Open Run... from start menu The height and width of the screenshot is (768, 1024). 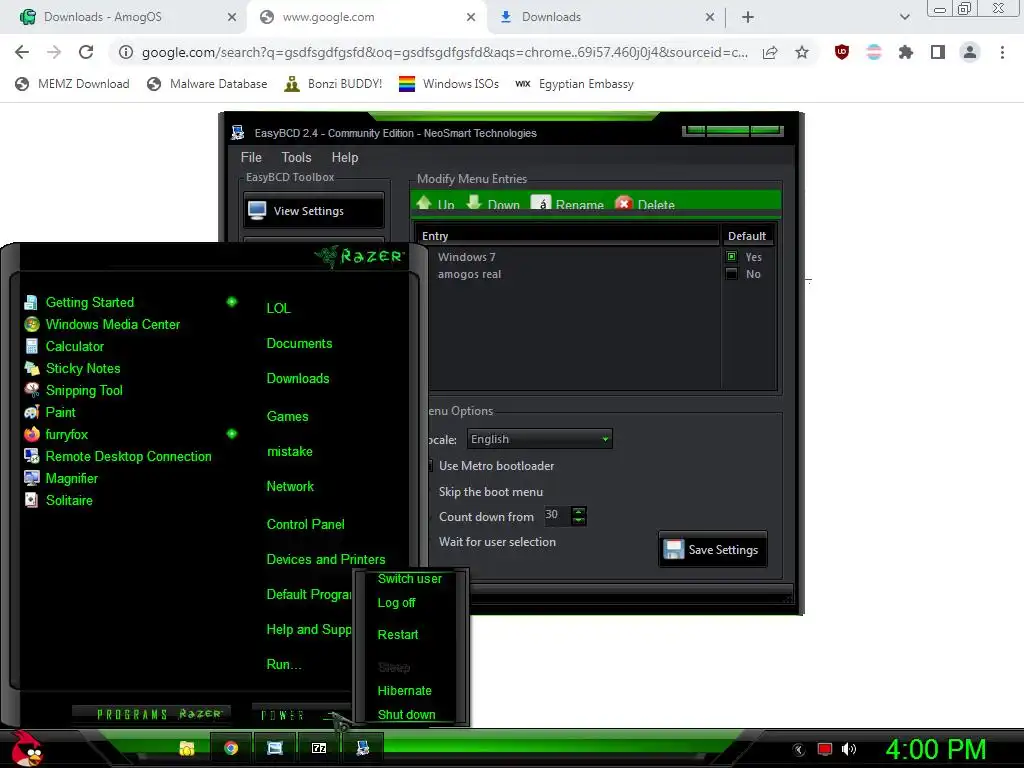tap(284, 665)
